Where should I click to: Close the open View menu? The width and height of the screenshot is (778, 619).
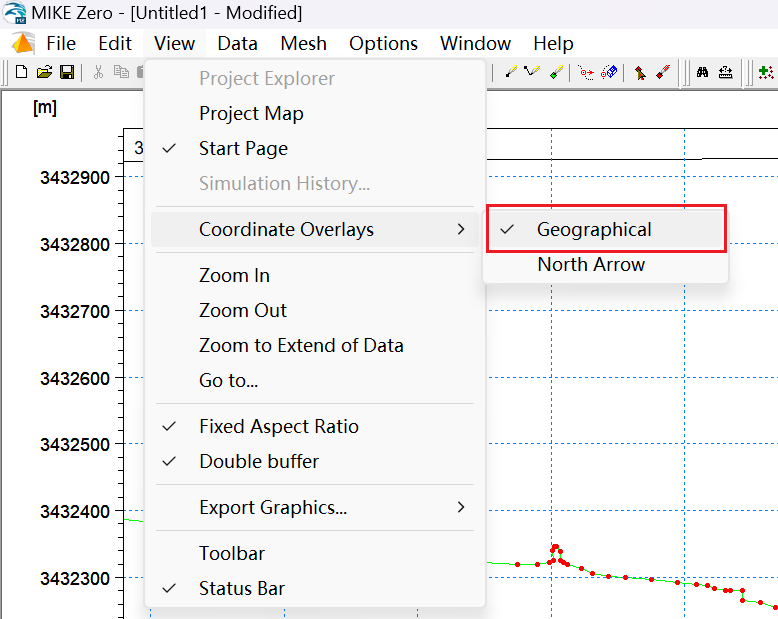174,44
